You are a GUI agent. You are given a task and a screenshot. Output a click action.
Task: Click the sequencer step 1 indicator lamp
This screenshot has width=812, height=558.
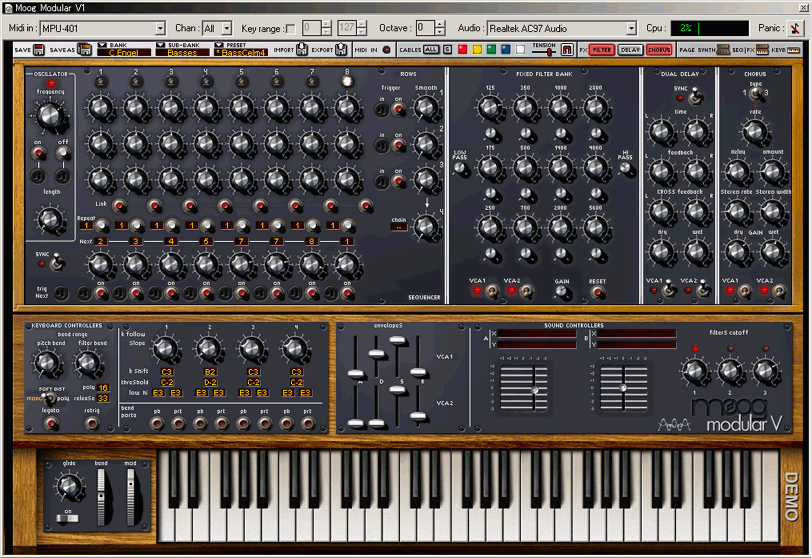click(x=100, y=82)
